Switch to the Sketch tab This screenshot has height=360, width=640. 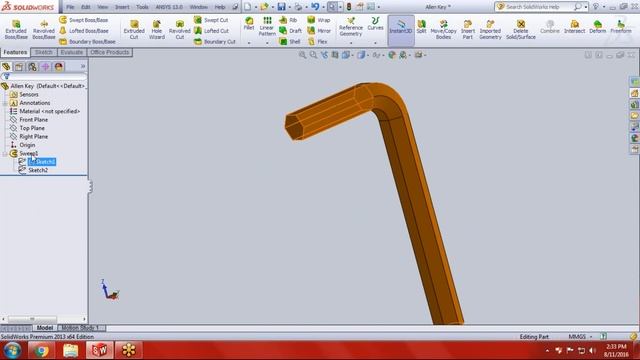tap(43, 52)
